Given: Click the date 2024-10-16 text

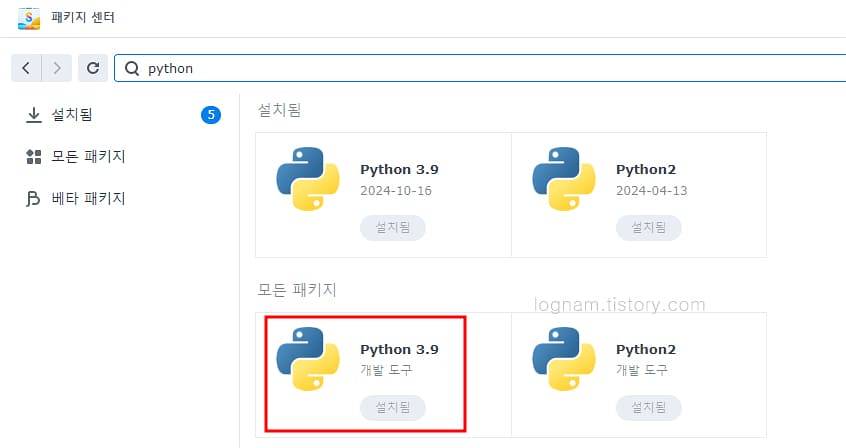Looking at the screenshot, I should click(x=396, y=191).
